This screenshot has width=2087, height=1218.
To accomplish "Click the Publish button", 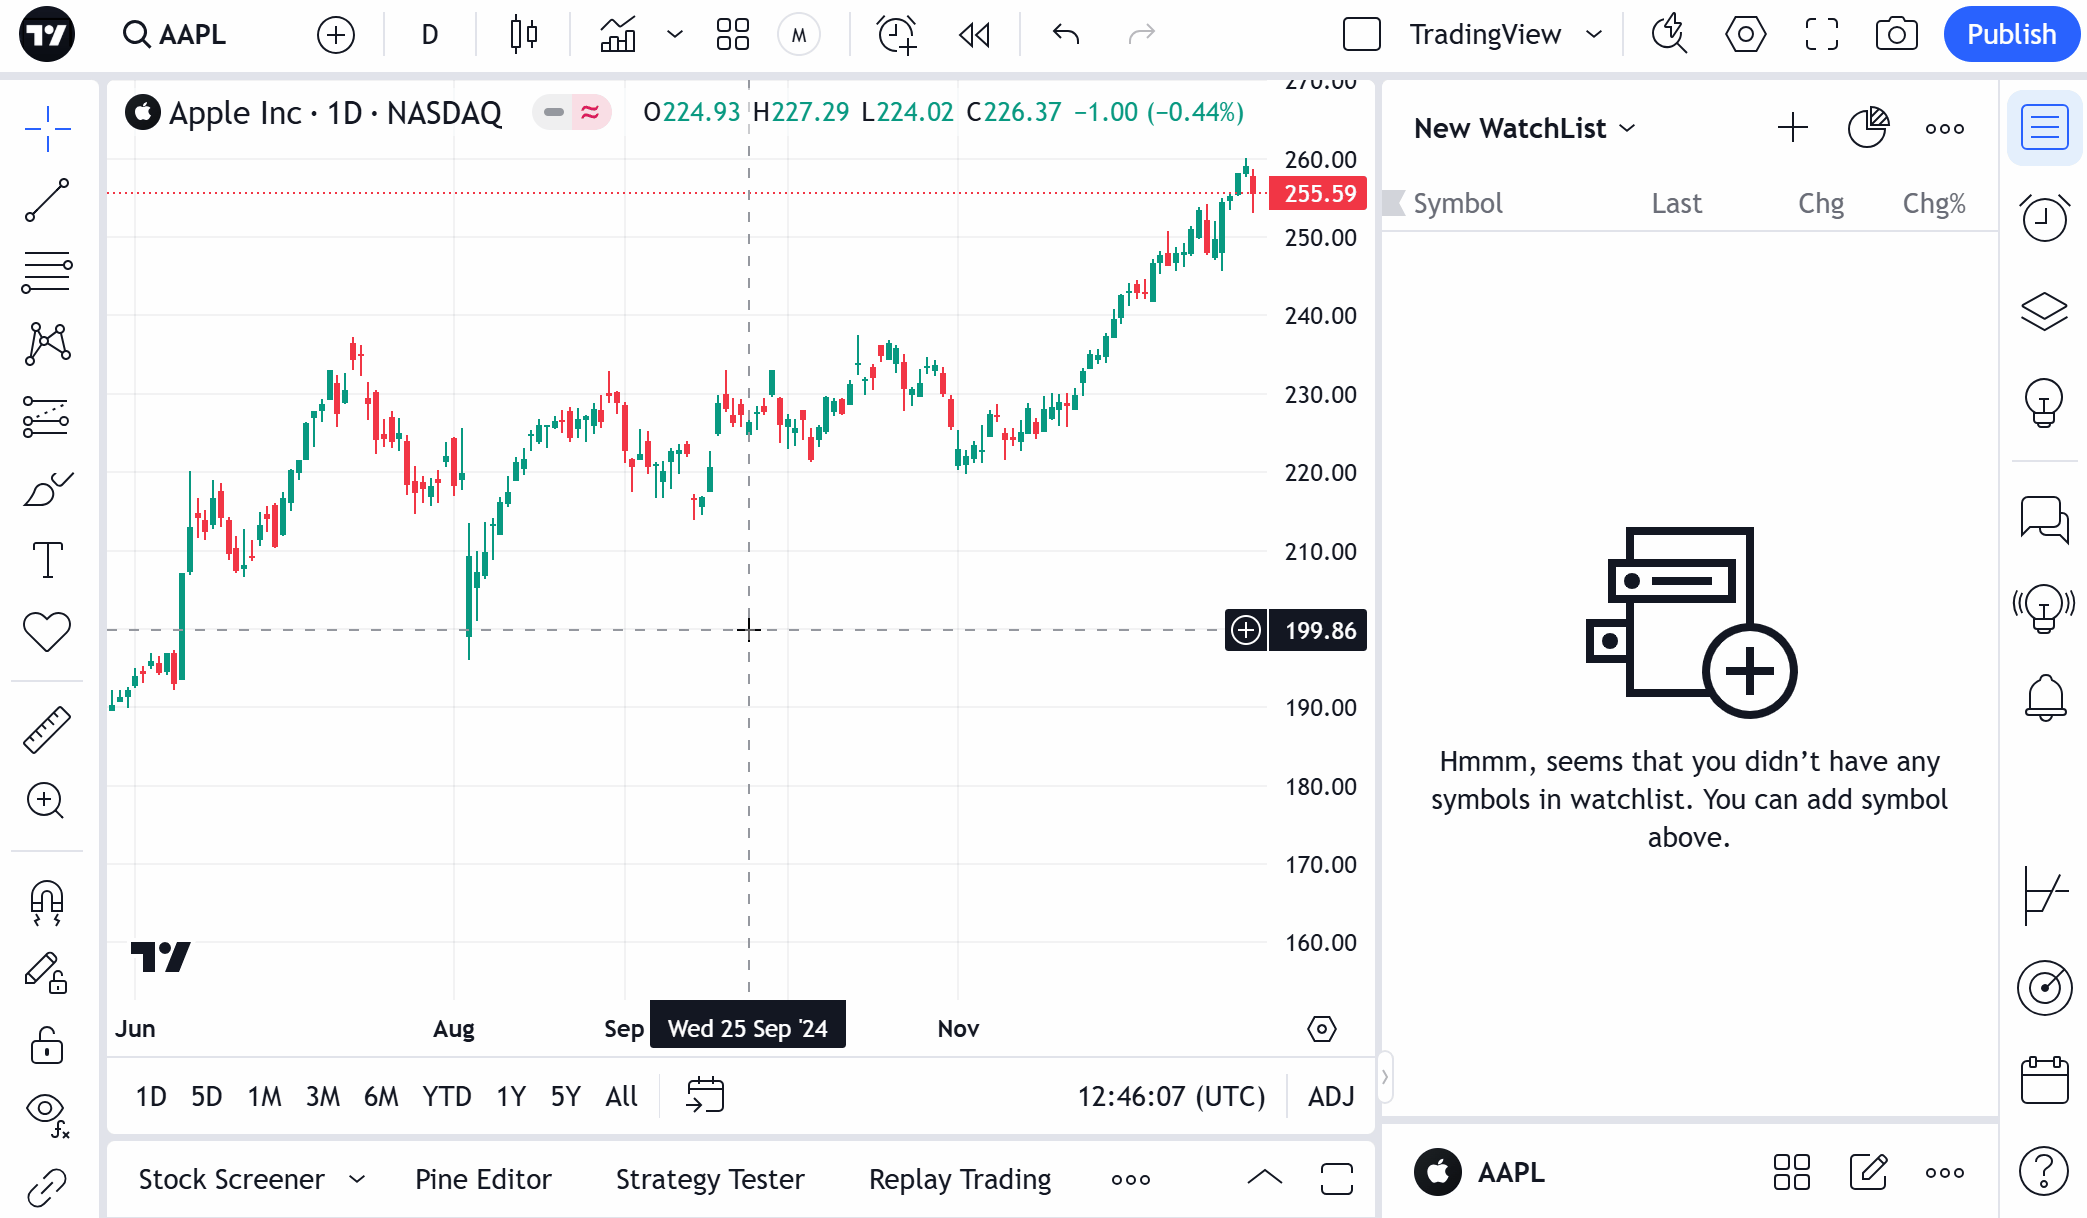I will pos(2011,35).
